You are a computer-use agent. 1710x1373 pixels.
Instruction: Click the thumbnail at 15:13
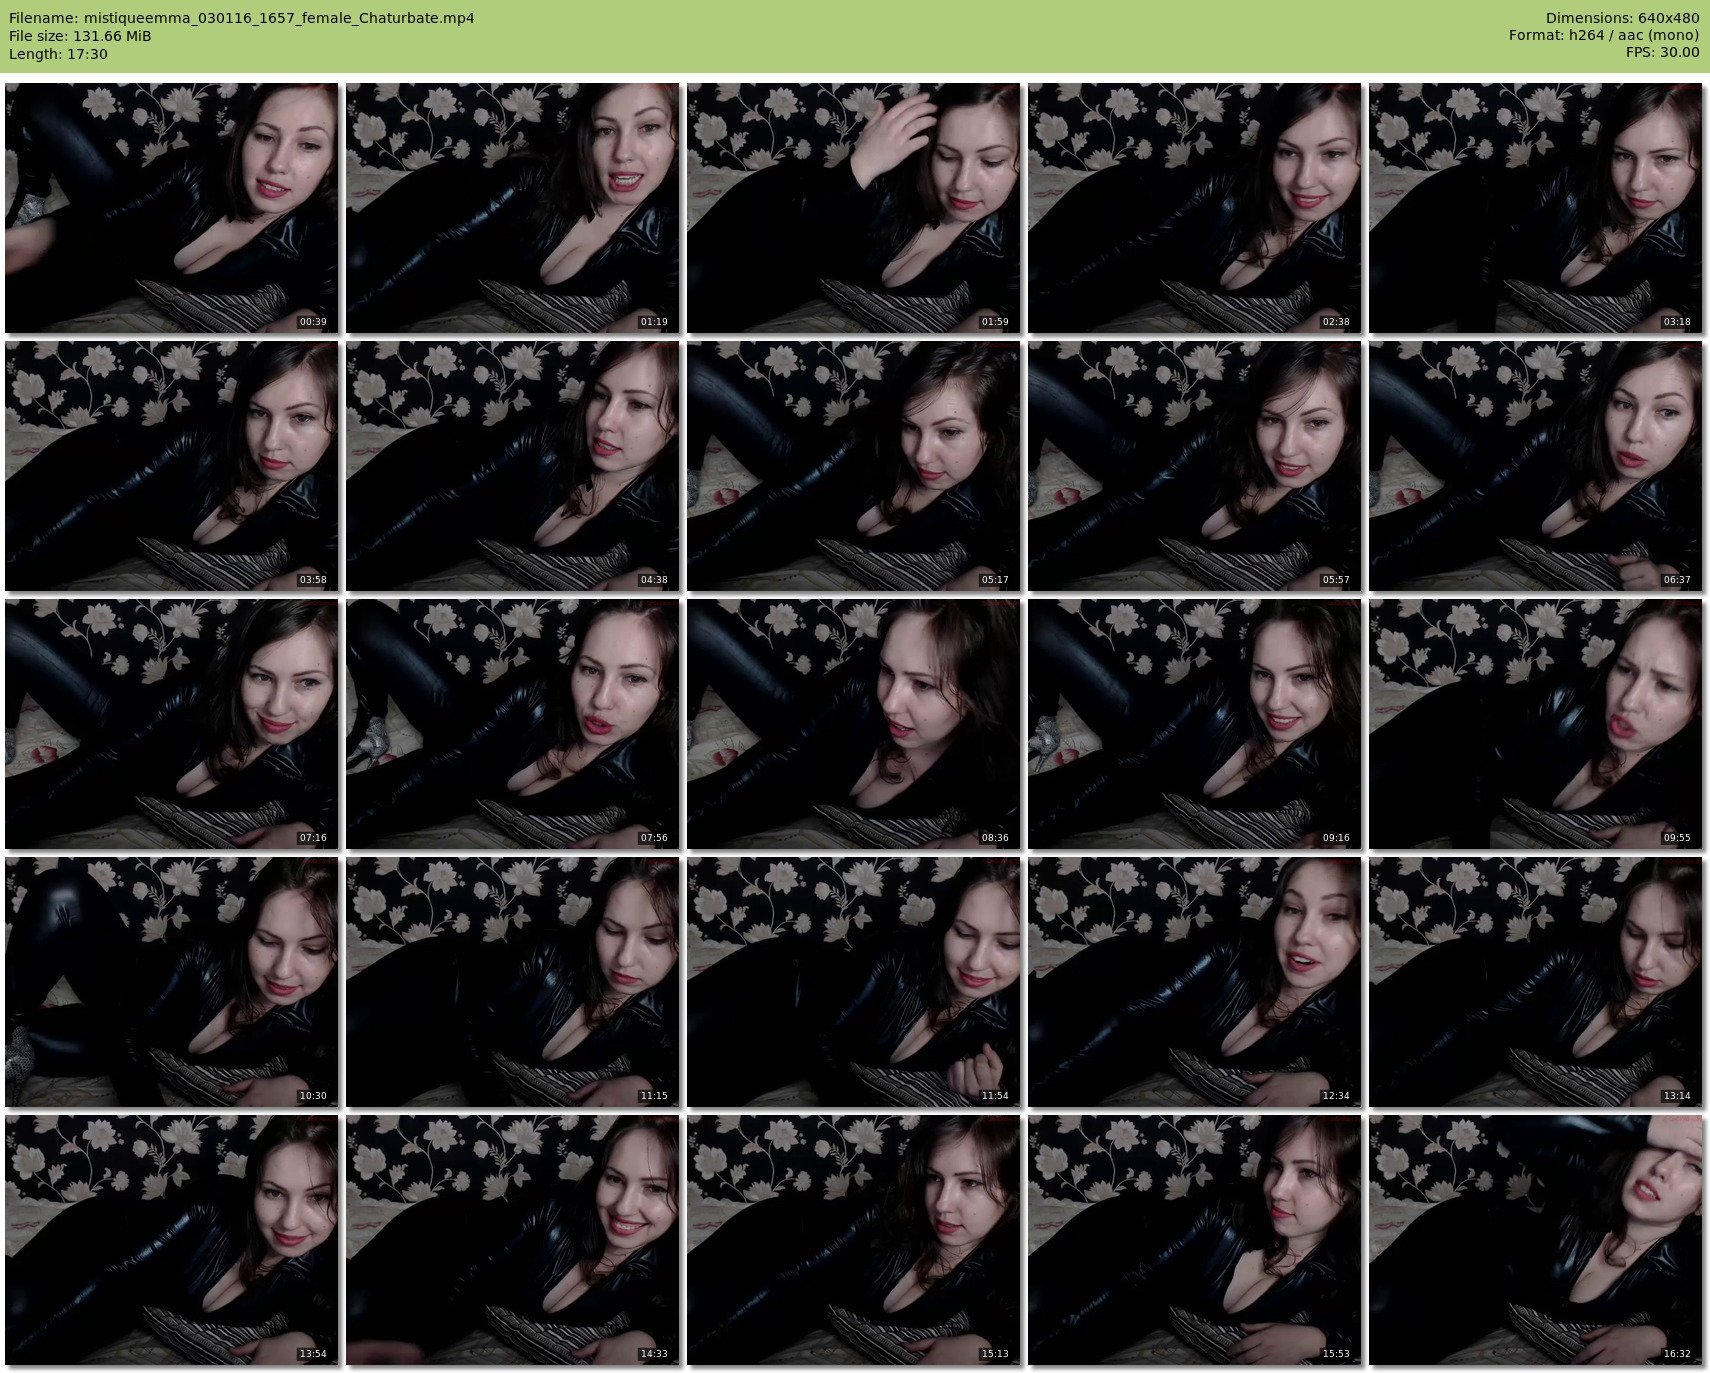point(854,1240)
